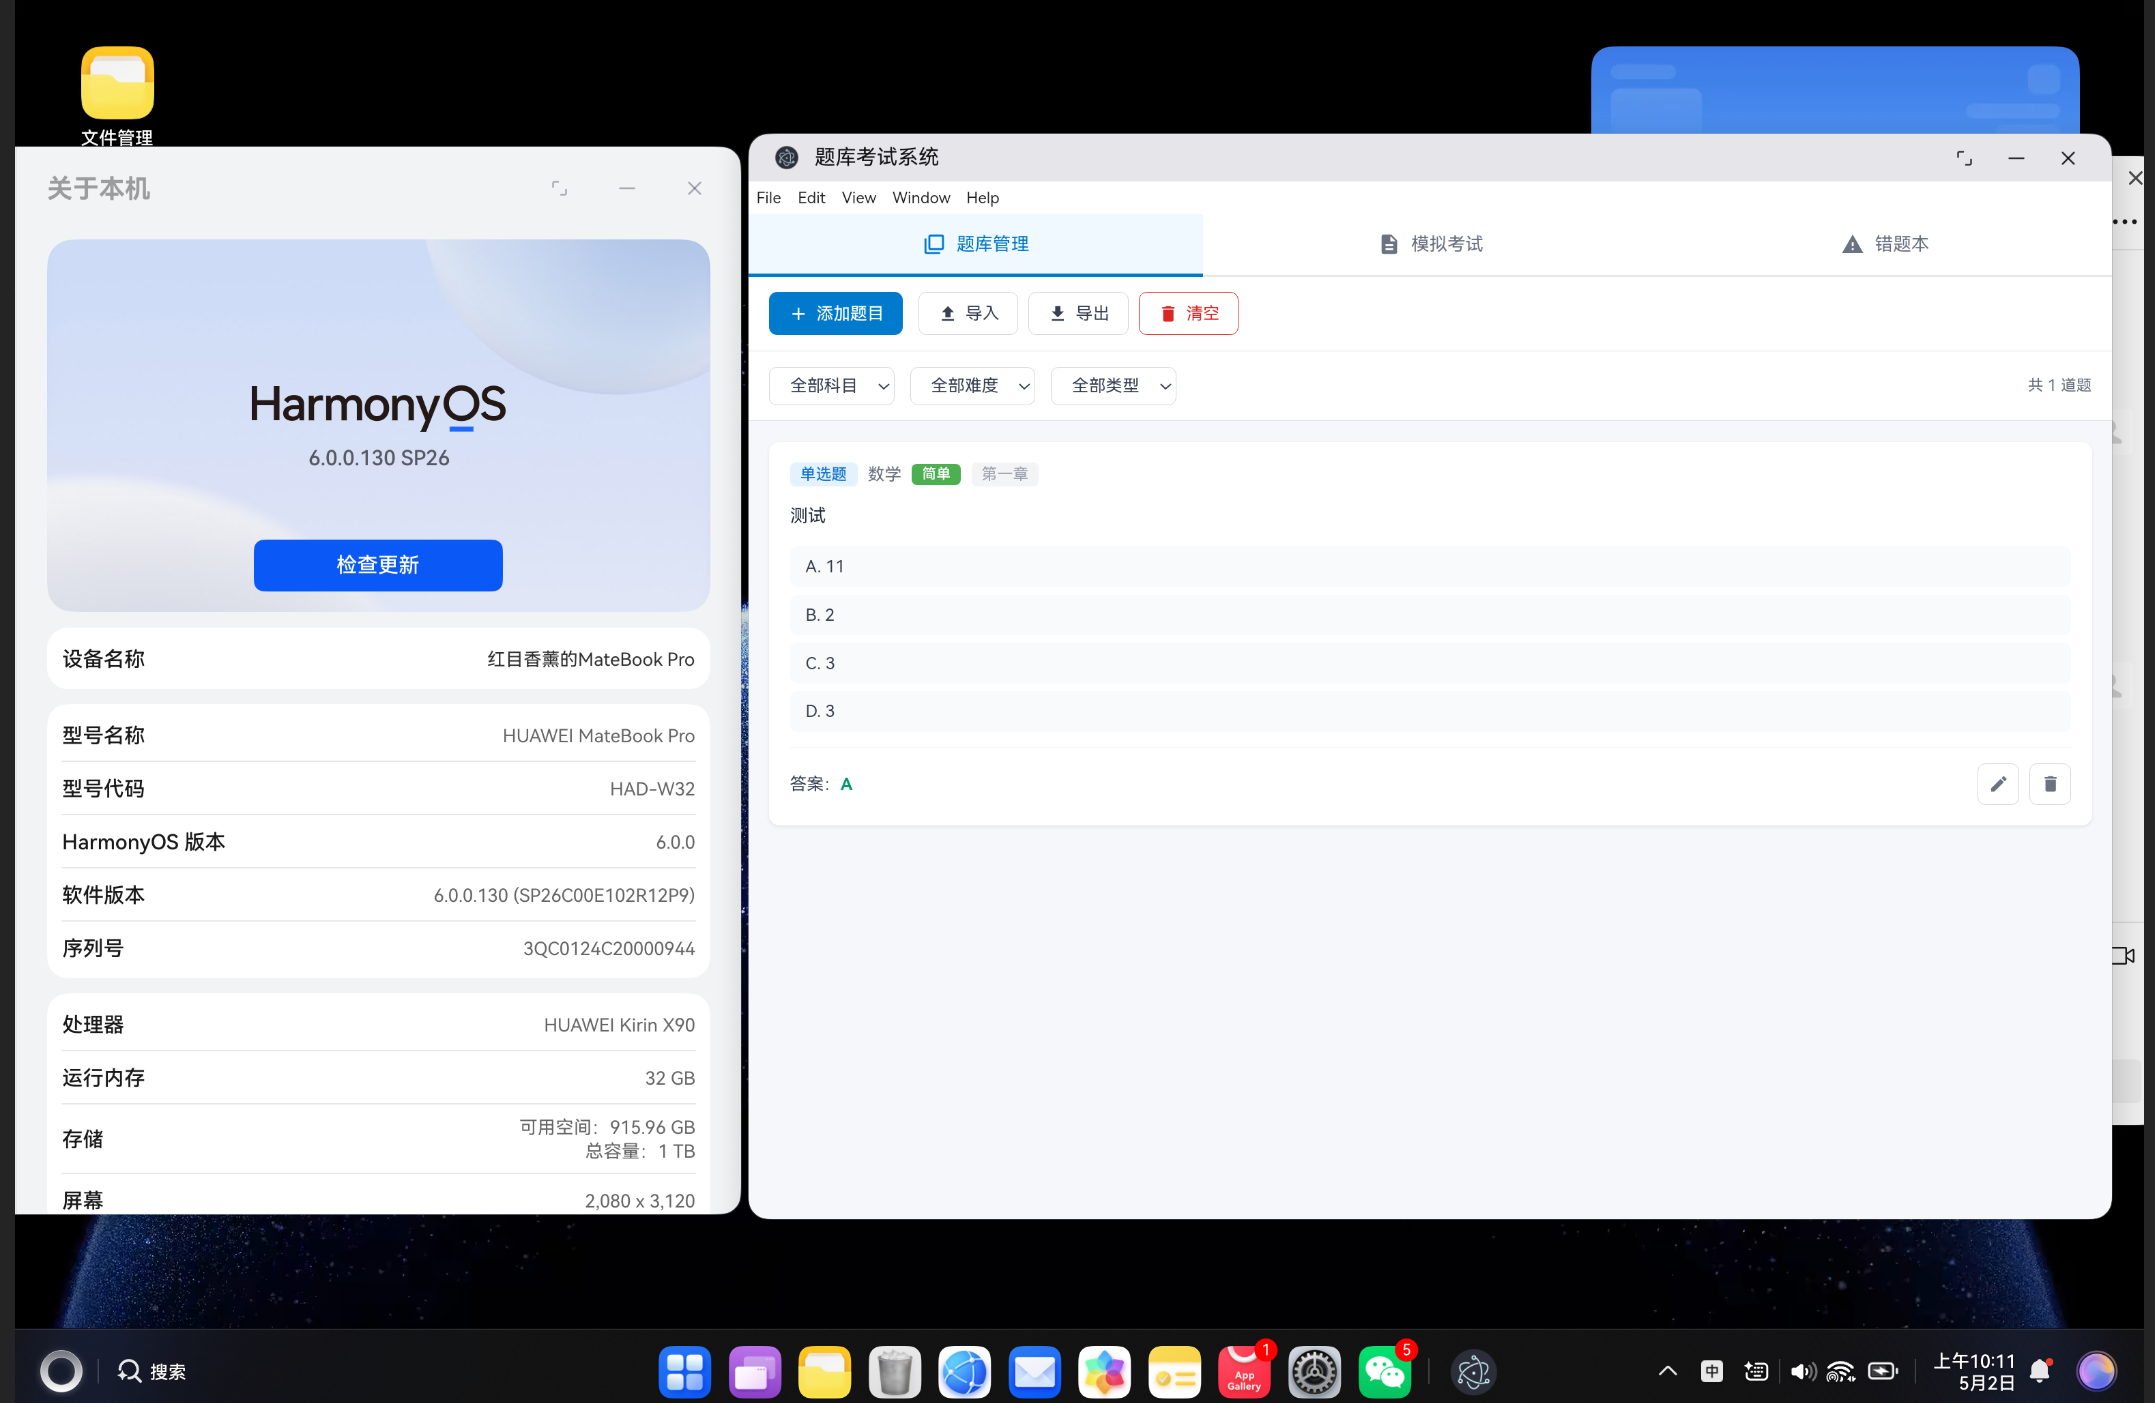The width and height of the screenshot is (2155, 1403).
Task: Click the Electron app icon in dock
Action: point(1474,1372)
